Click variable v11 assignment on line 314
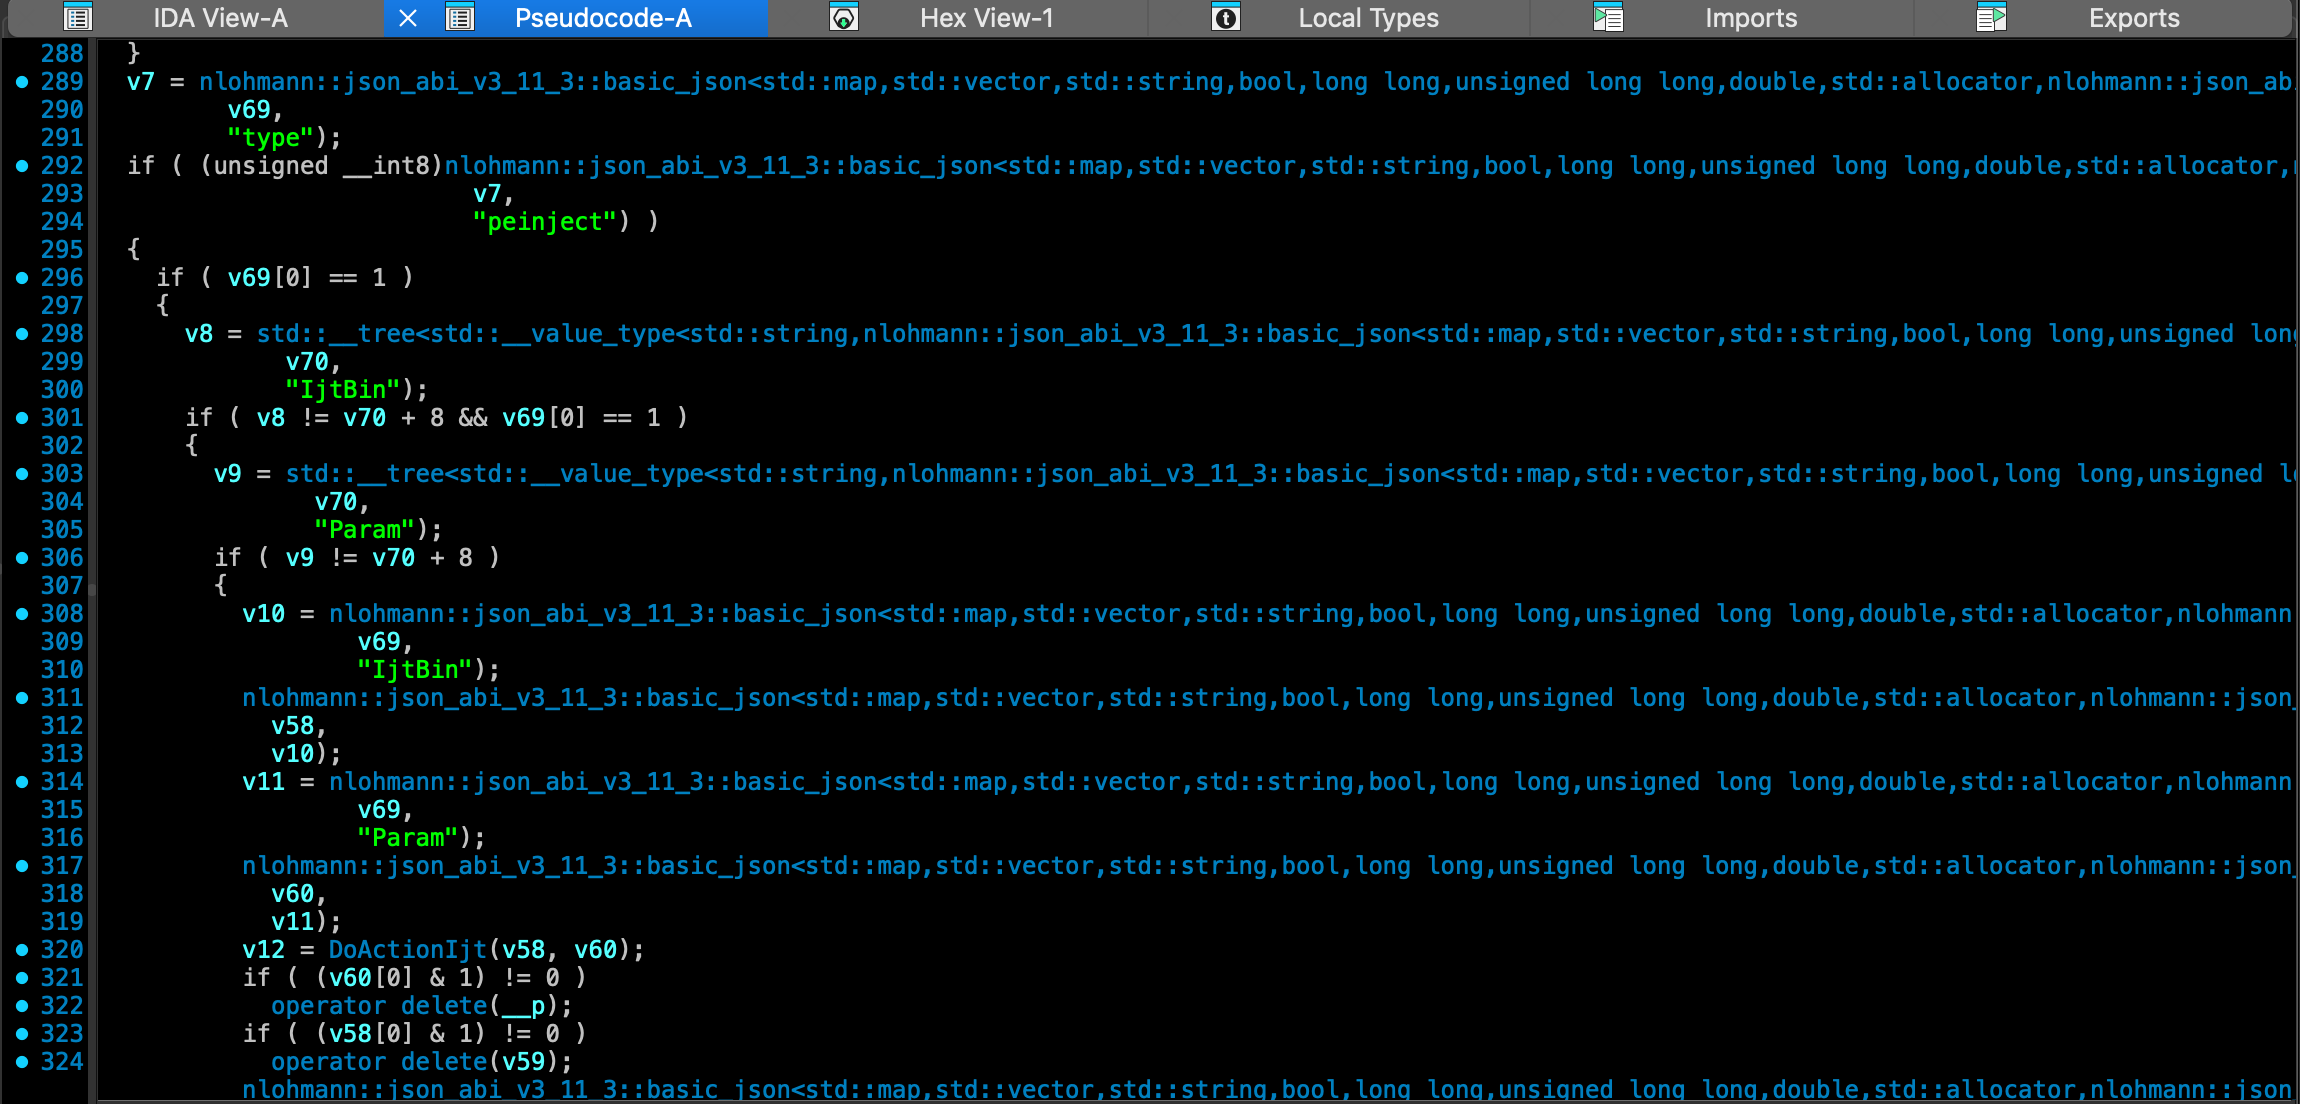2300x1104 pixels. click(x=264, y=782)
